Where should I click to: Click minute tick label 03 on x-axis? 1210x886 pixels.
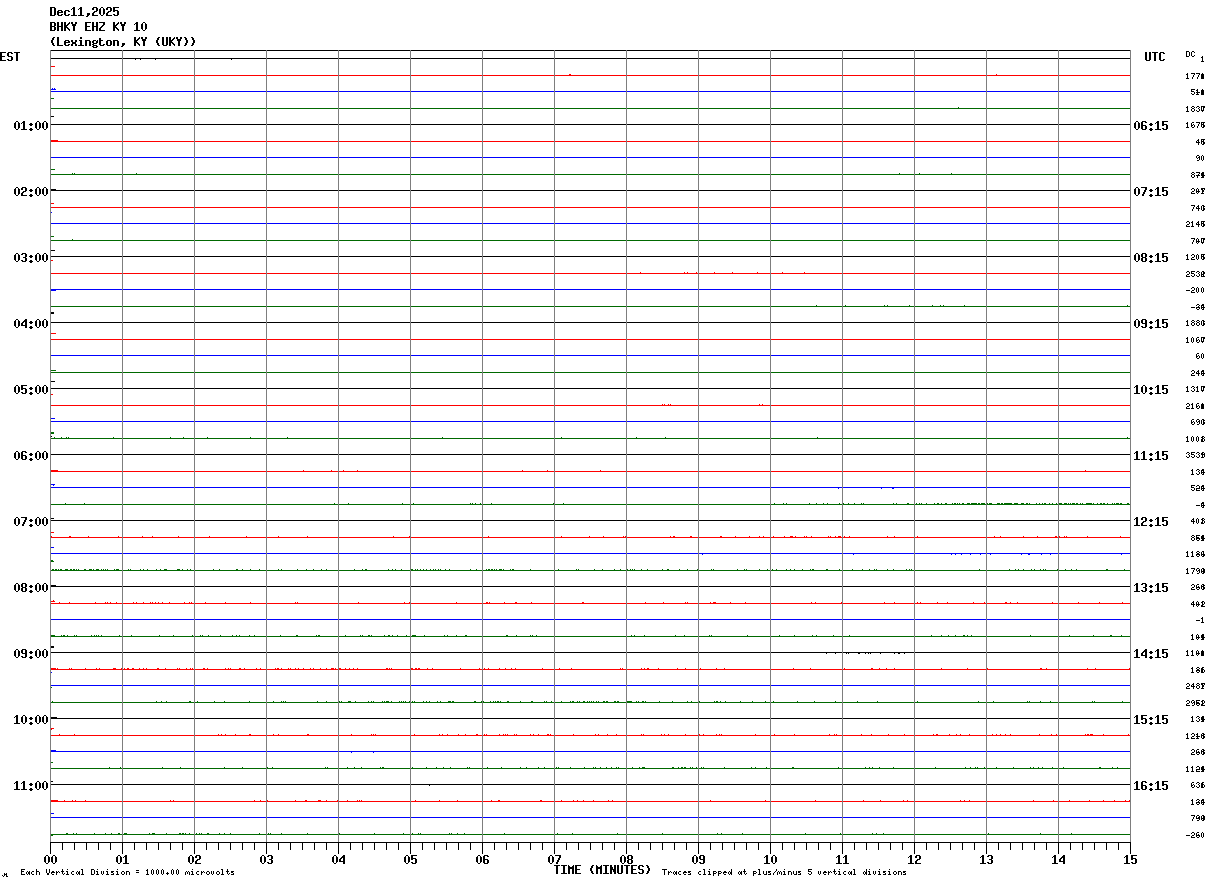pos(266,859)
